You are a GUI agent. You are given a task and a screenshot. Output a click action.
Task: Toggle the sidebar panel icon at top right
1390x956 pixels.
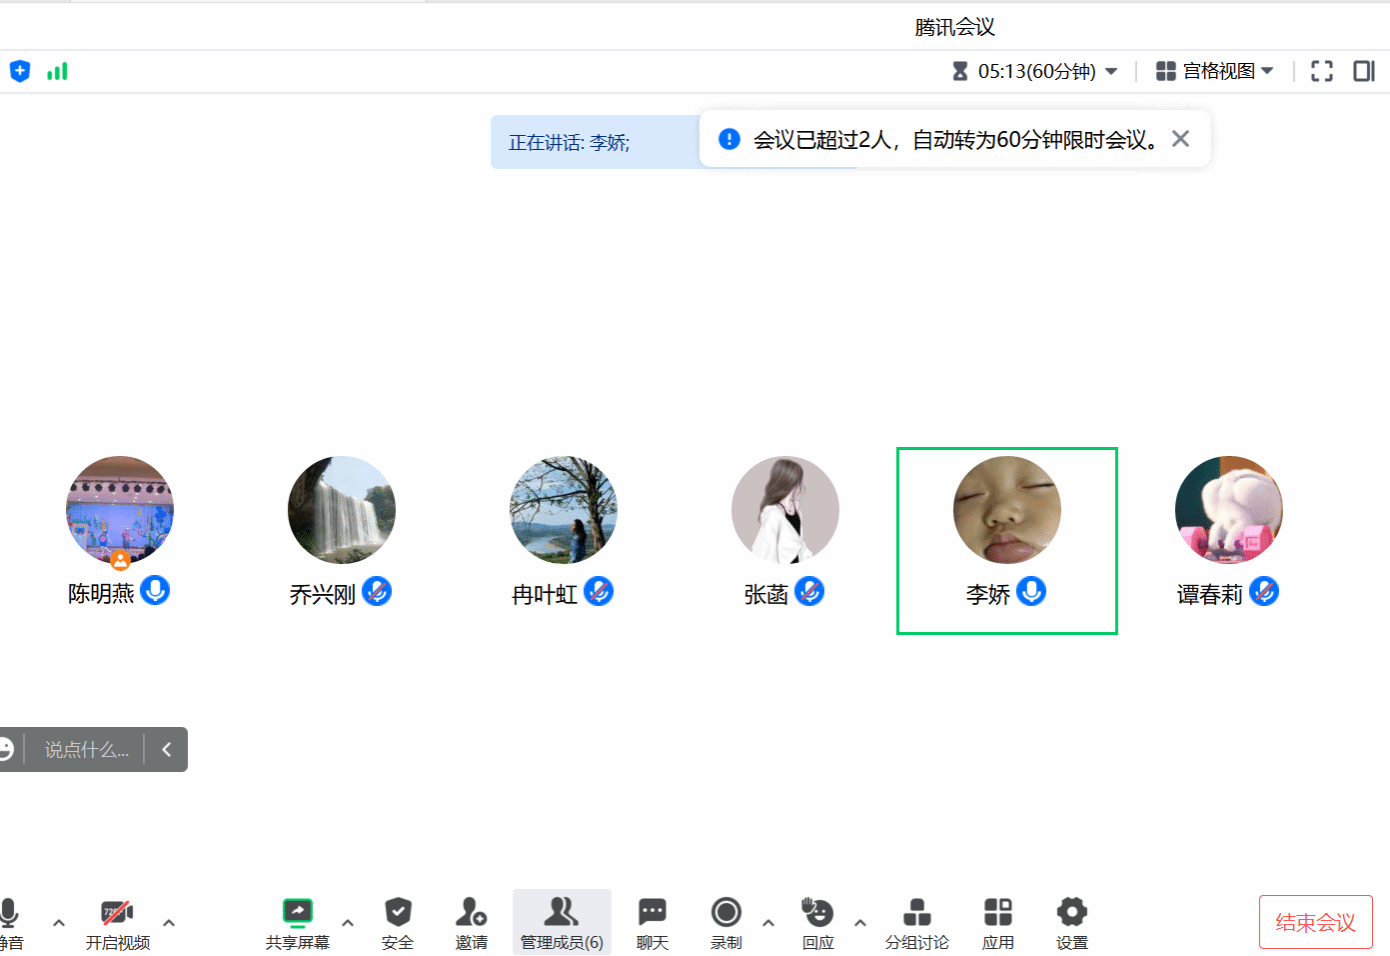pyautogui.click(x=1363, y=71)
